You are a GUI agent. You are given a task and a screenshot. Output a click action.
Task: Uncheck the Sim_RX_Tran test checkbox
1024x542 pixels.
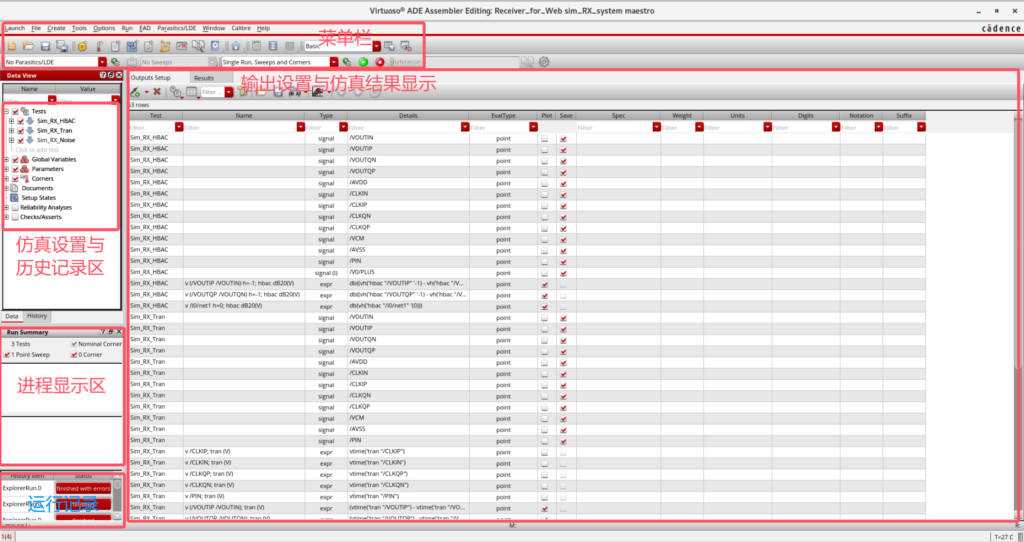pyautogui.click(x=21, y=131)
